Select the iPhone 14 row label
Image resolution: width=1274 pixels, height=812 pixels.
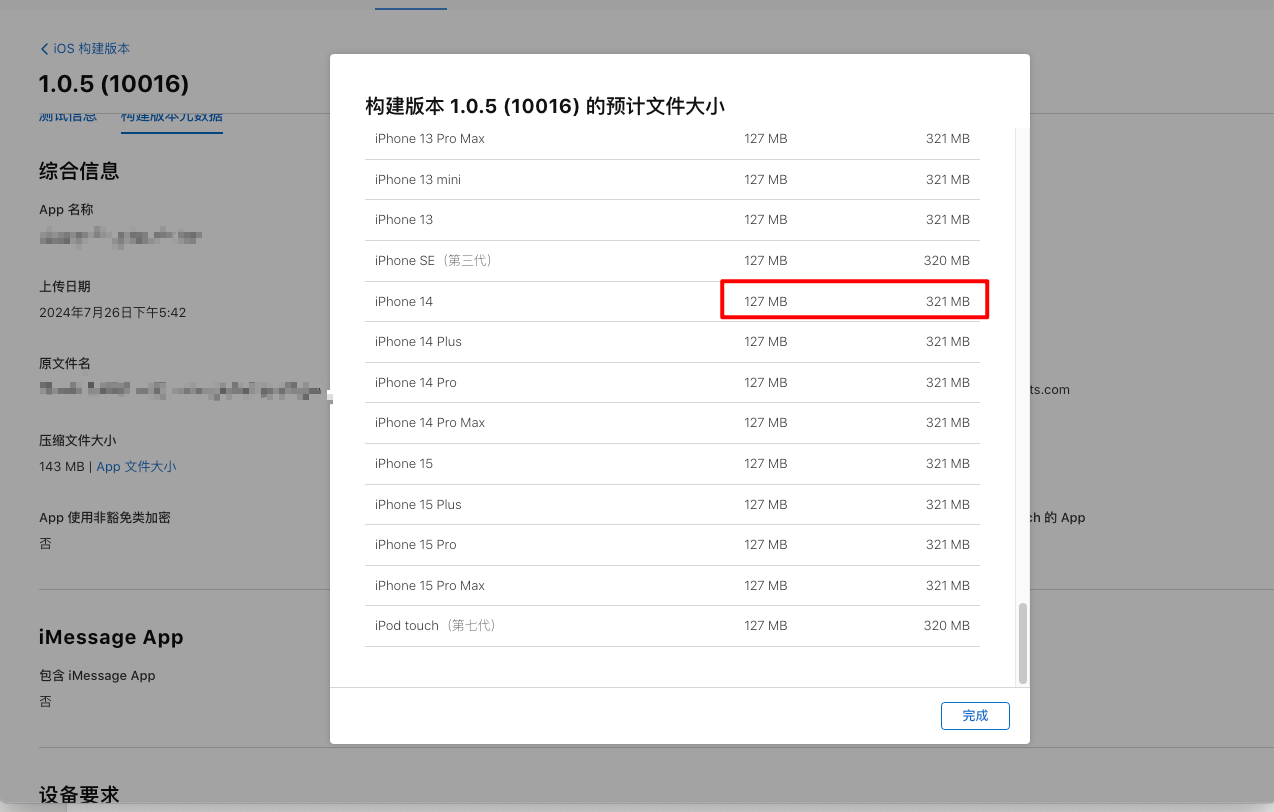pos(404,302)
